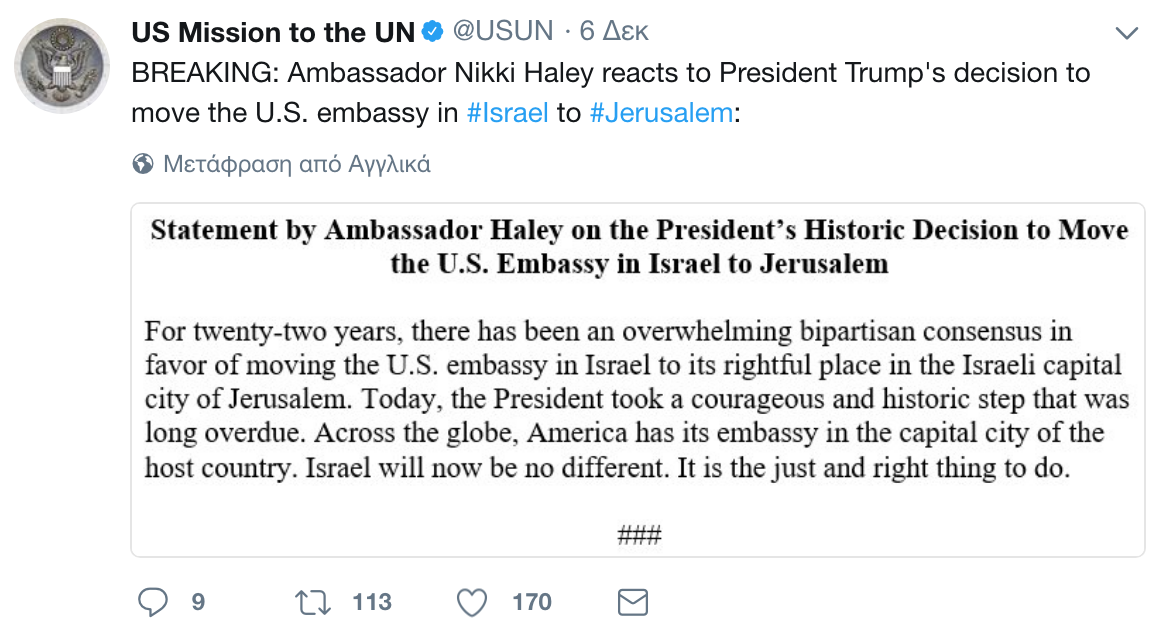
Task: Click the blue verified badge
Action: (x=432, y=32)
